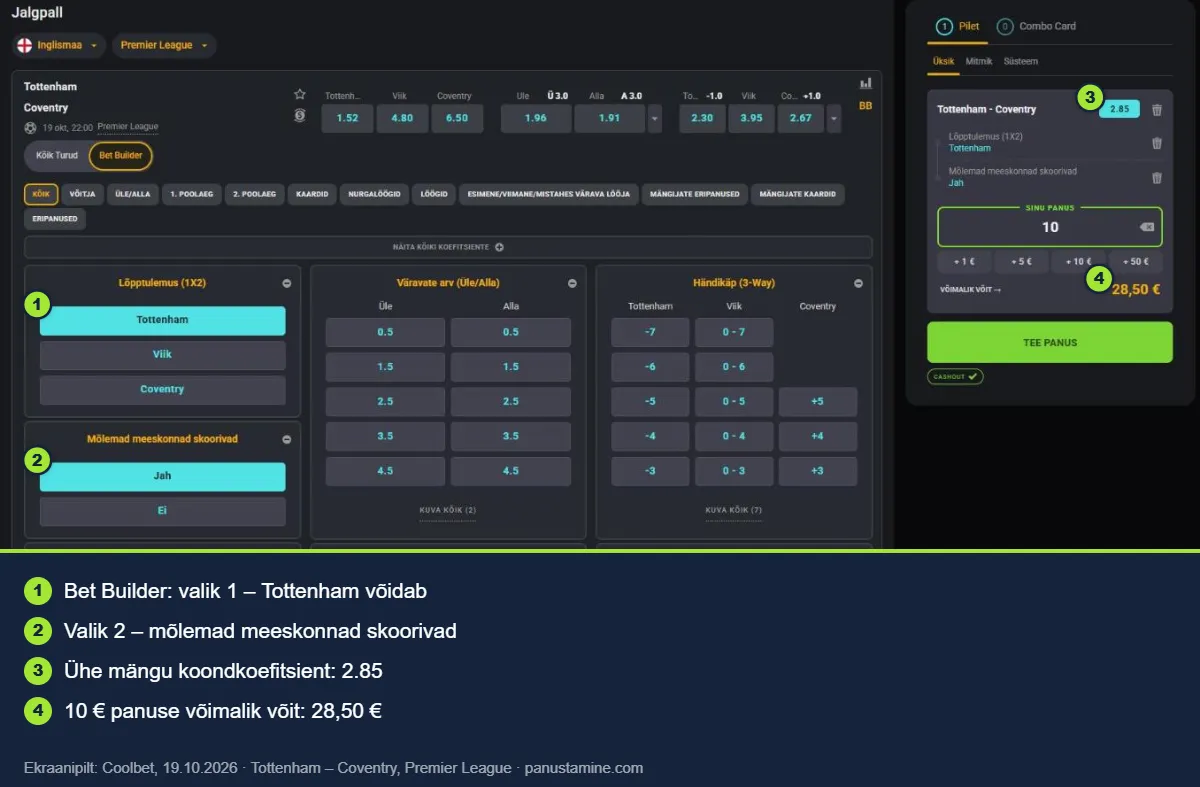Add +1 € to the stake
Screen dimensions: 1200x787
pyautogui.click(x=964, y=262)
